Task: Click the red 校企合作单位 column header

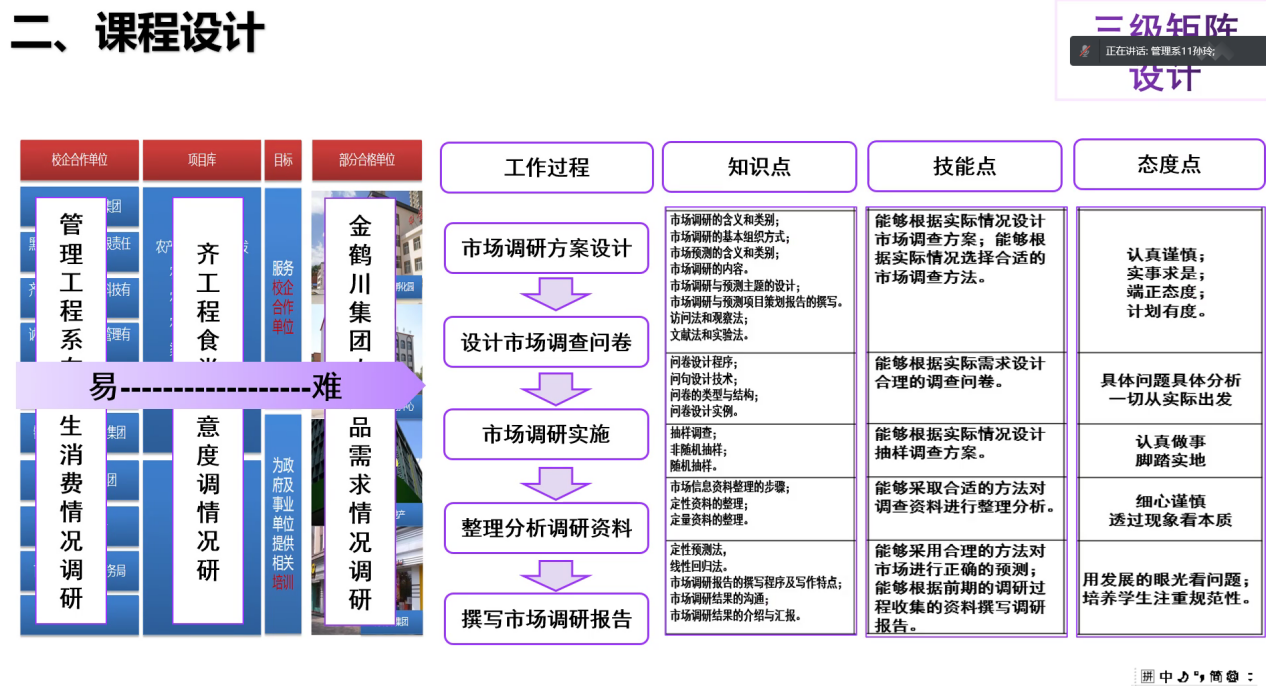Action: [79, 160]
